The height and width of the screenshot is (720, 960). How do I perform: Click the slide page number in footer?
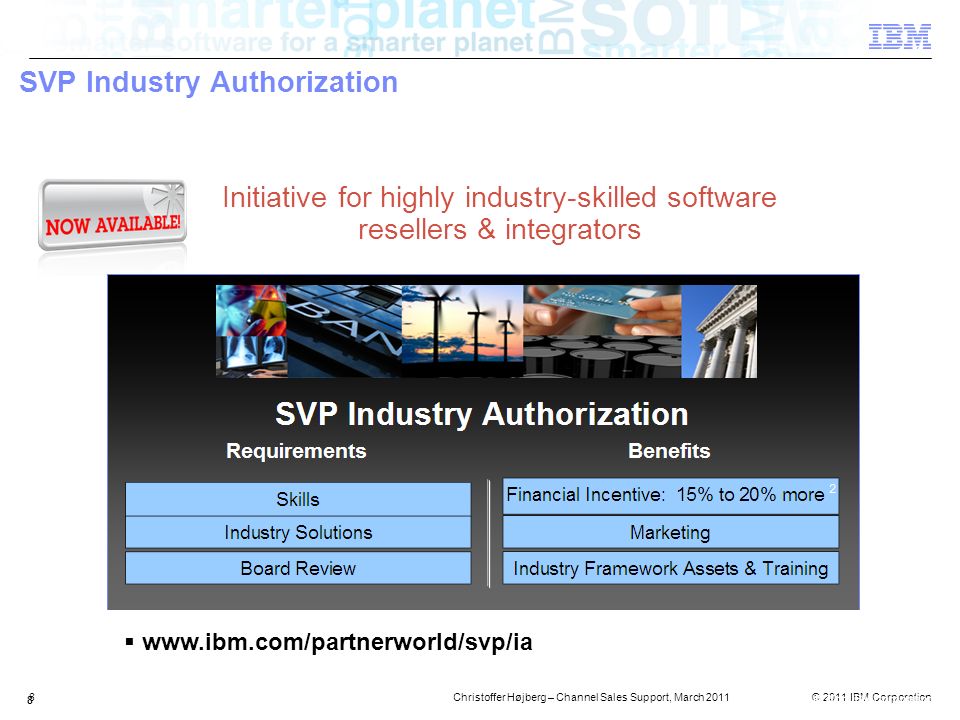(31, 698)
